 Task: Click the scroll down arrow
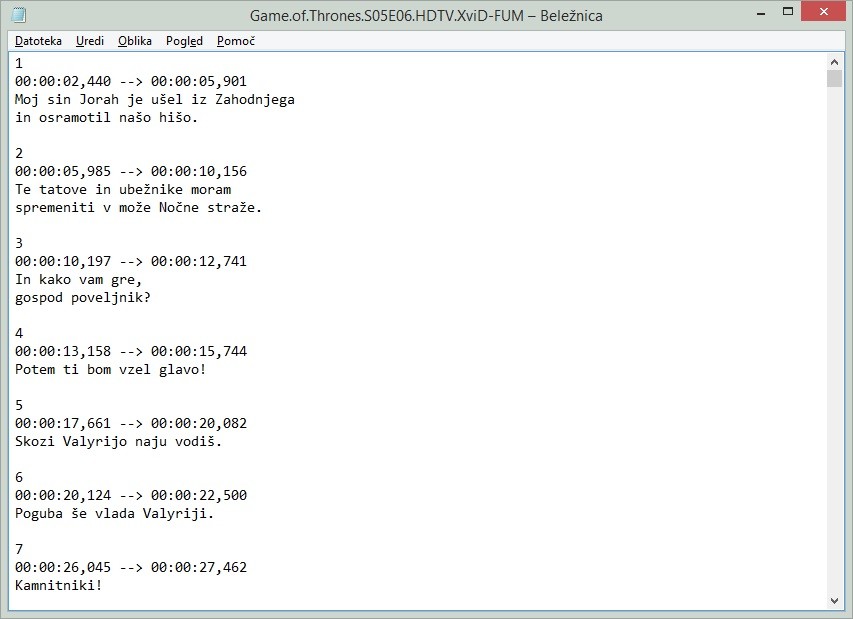click(x=834, y=599)
